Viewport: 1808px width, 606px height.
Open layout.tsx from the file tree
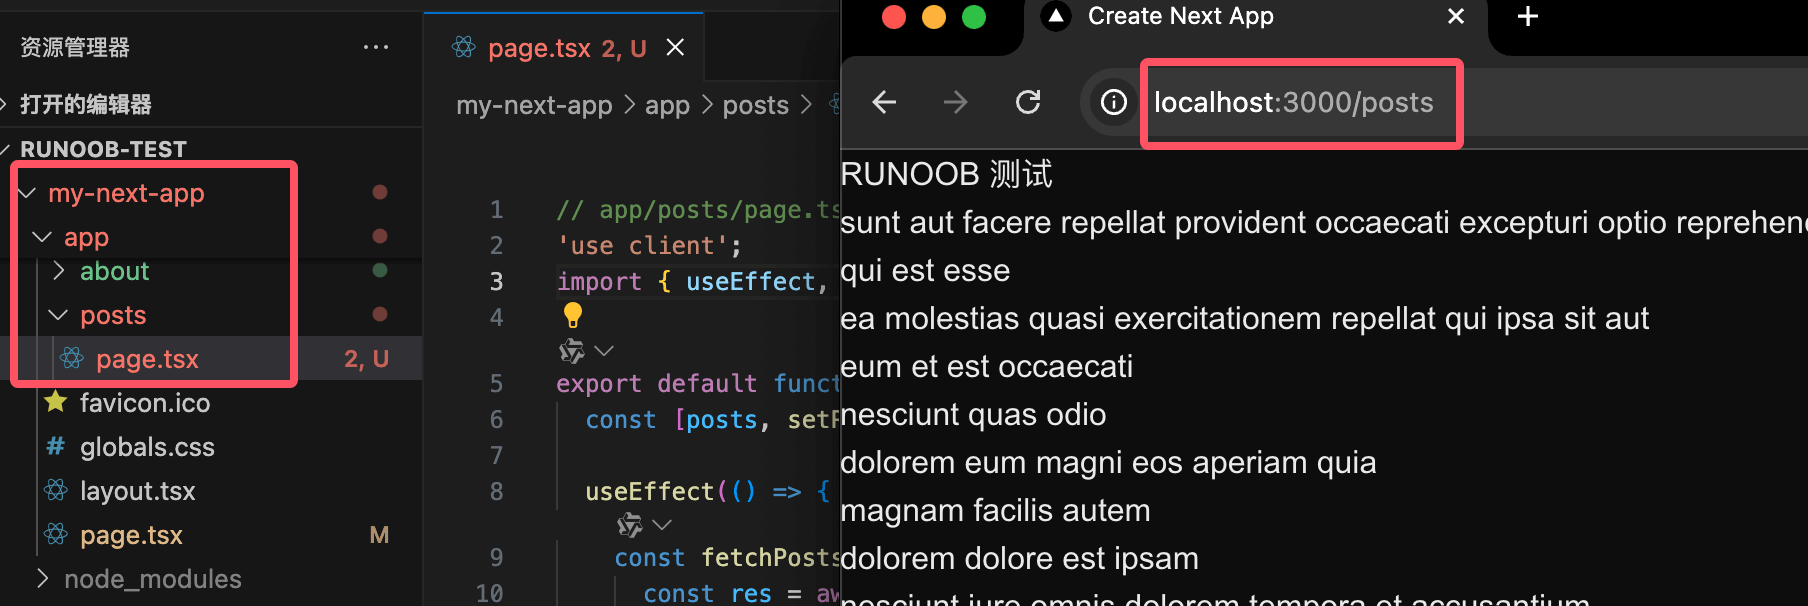pos(137,491)
